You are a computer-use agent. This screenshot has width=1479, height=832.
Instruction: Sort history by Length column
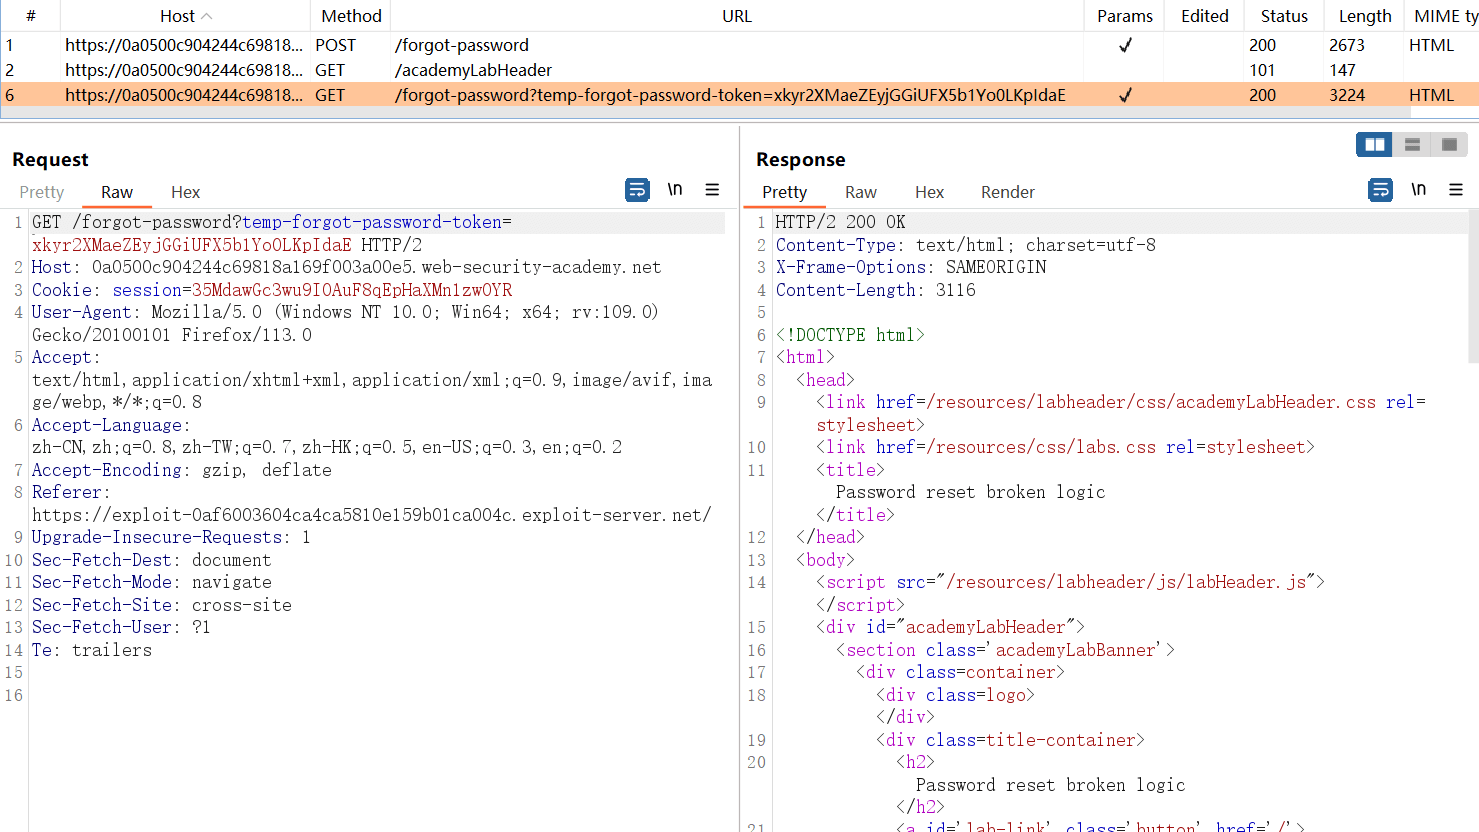pyautogui.click(x=1364, y=16)
